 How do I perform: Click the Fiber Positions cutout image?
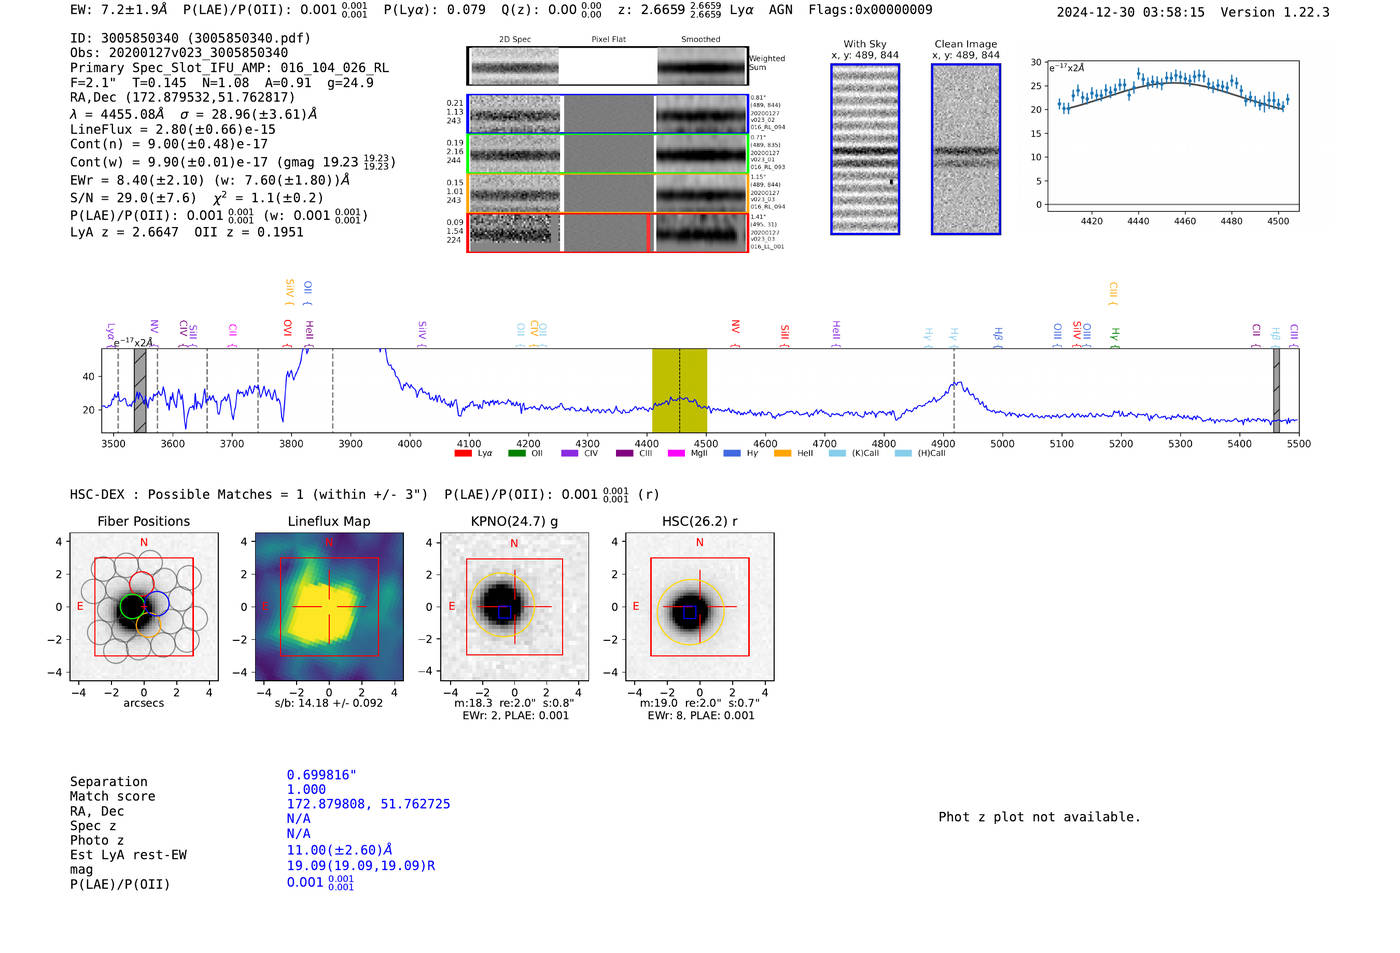(x=144, y=607)
